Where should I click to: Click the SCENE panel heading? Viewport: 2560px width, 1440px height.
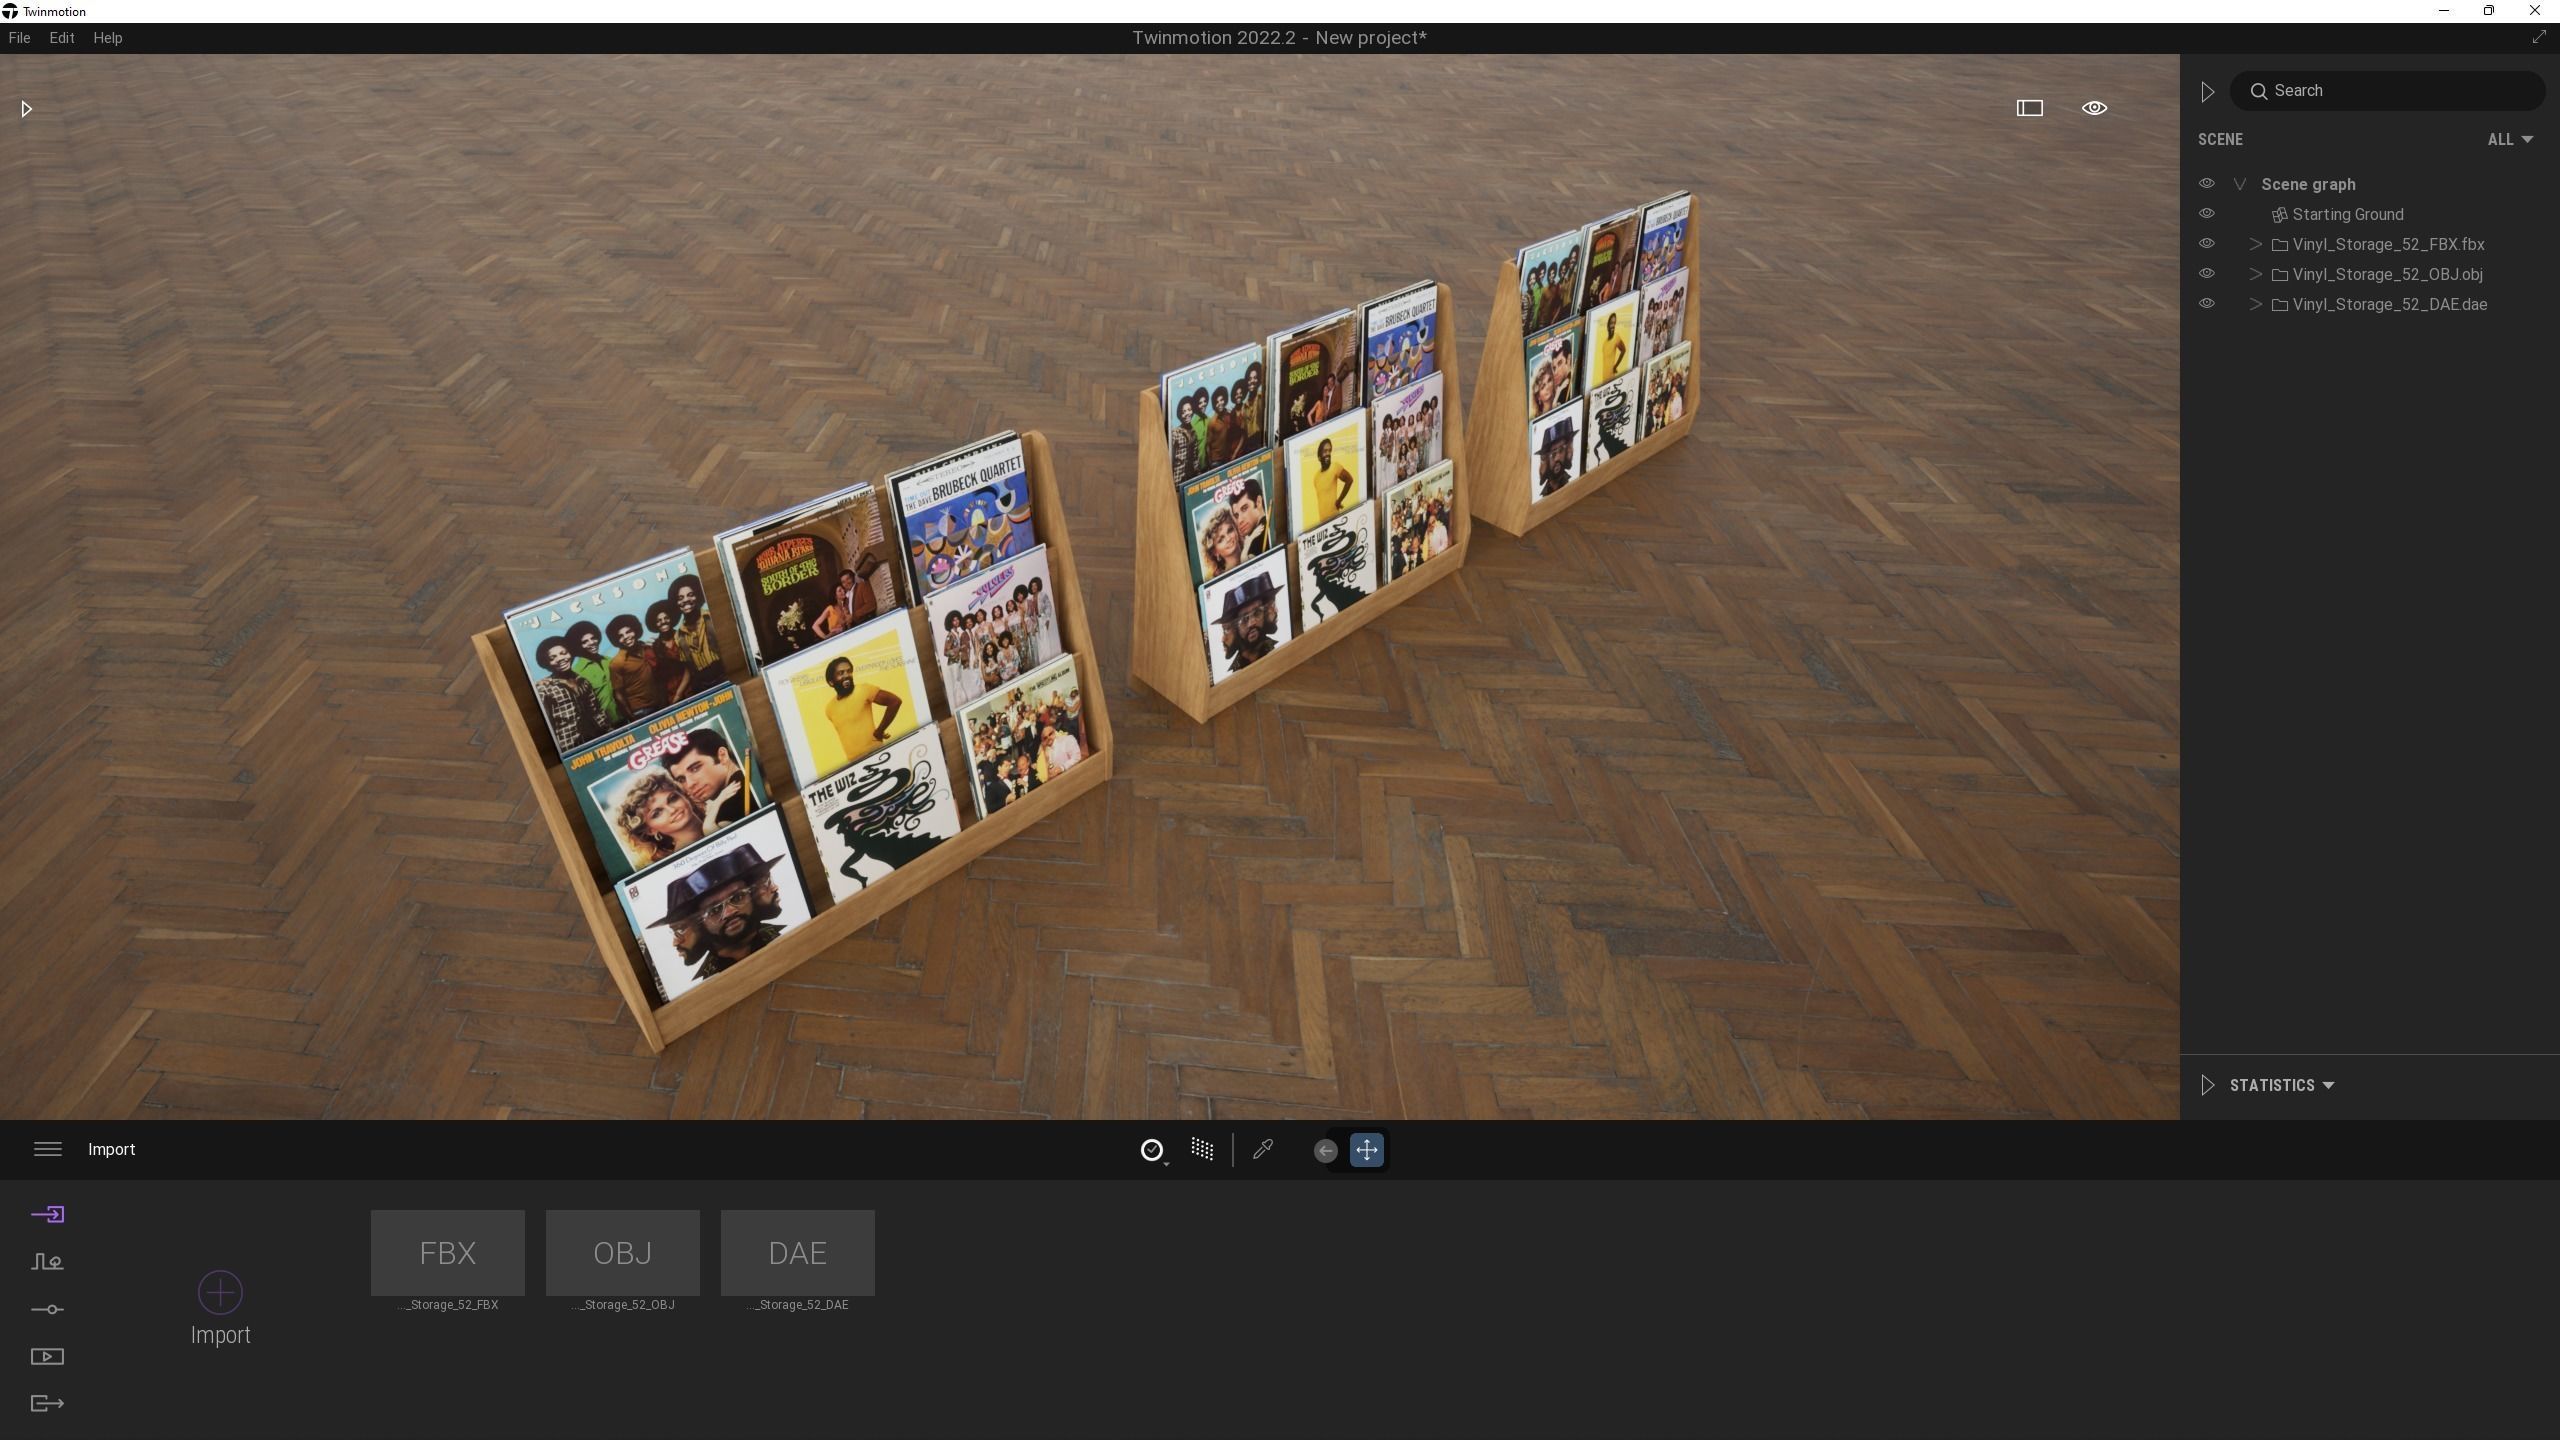tap(2220, 139)
